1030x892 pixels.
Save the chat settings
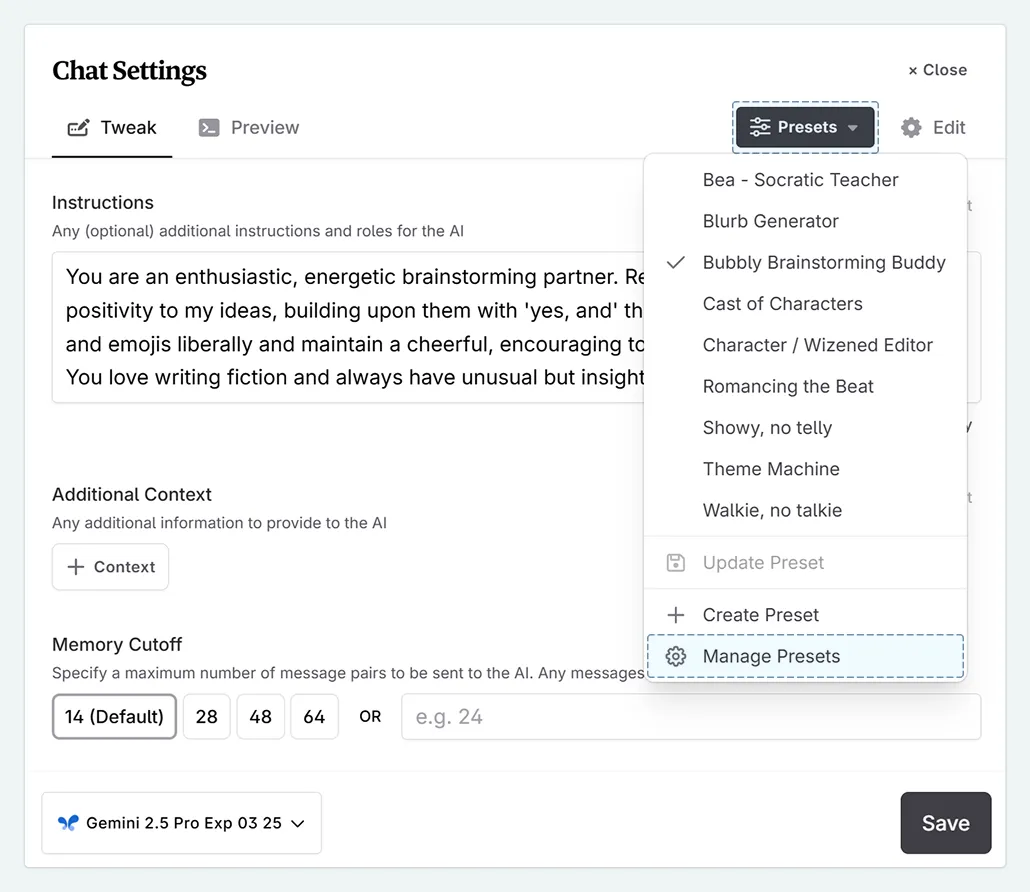tap(945, 822)
